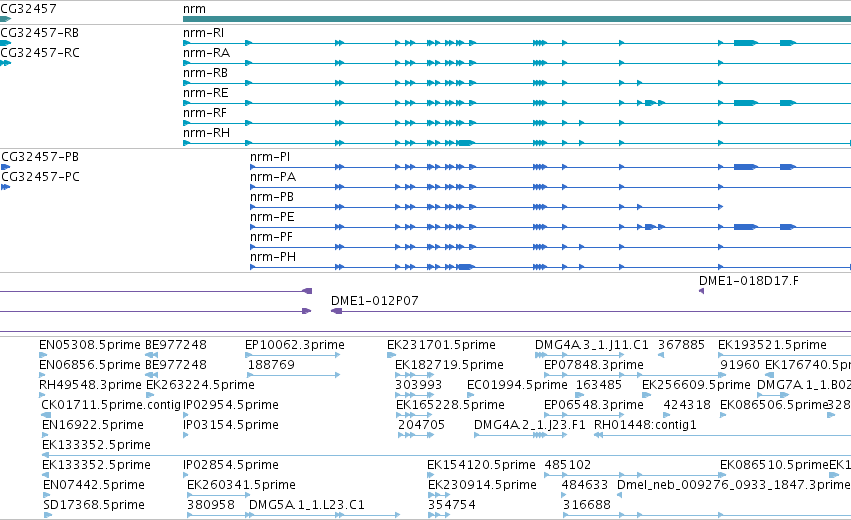Open the nrm-RA transcript label
851x520 pixels.
(206, 53)
